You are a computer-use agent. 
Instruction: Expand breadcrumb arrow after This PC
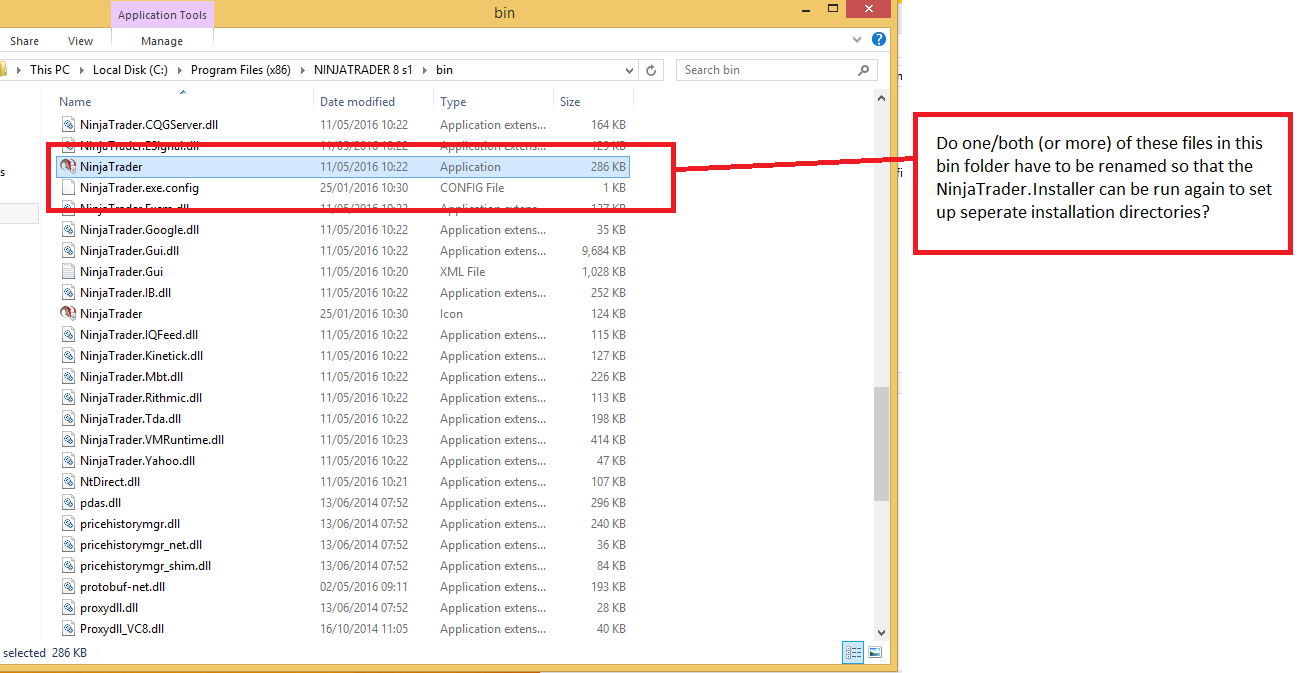coord(81,70)
